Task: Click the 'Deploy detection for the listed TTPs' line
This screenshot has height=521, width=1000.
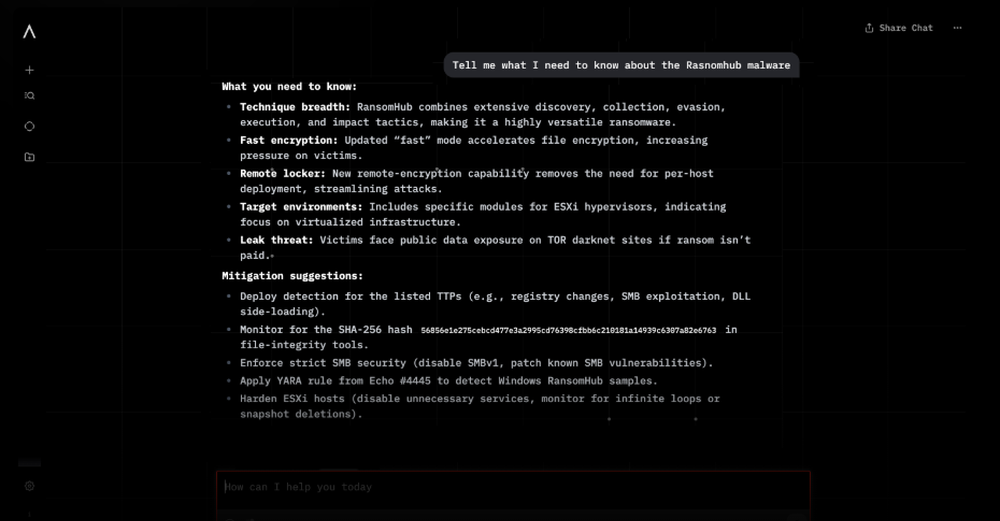Action: point(495,304)
